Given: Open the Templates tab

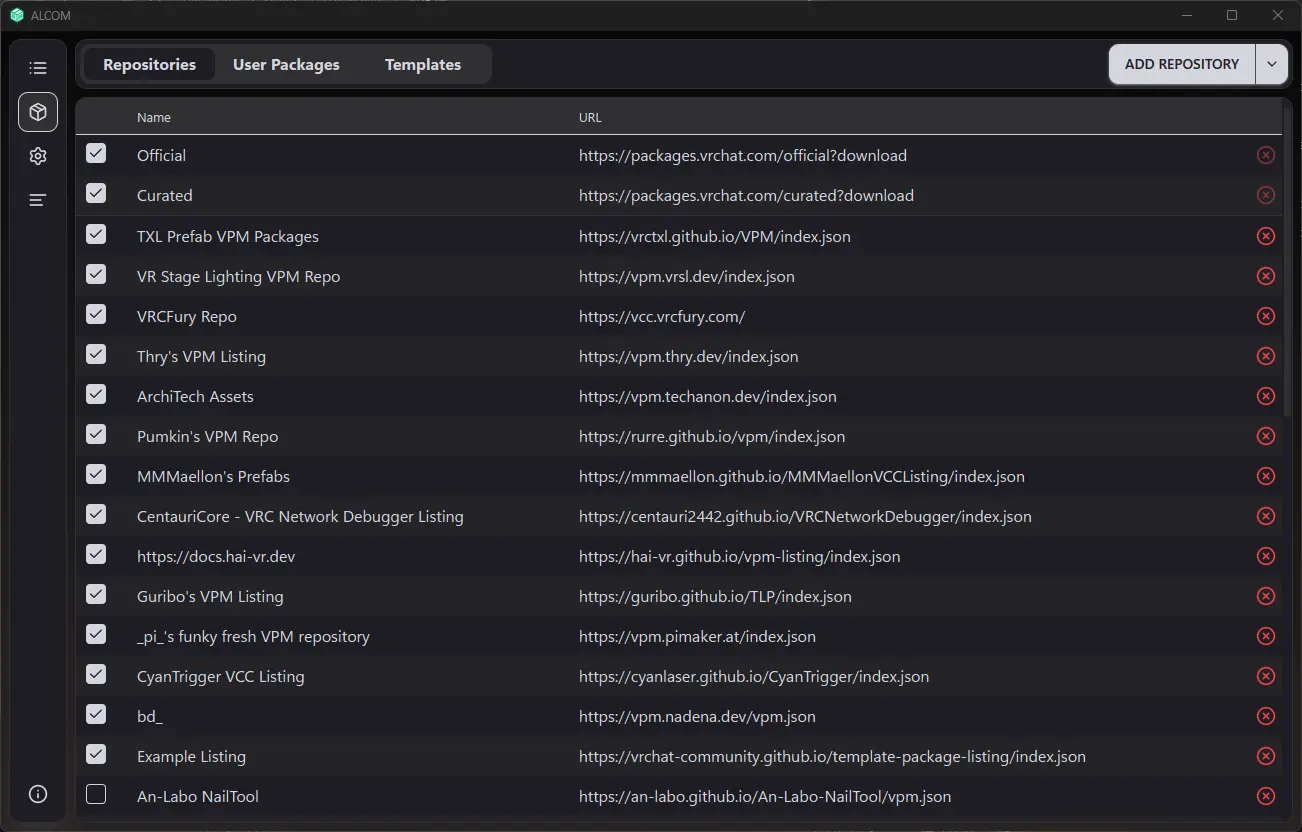Looking at the screenshot, I should click(x=423, y=64).
